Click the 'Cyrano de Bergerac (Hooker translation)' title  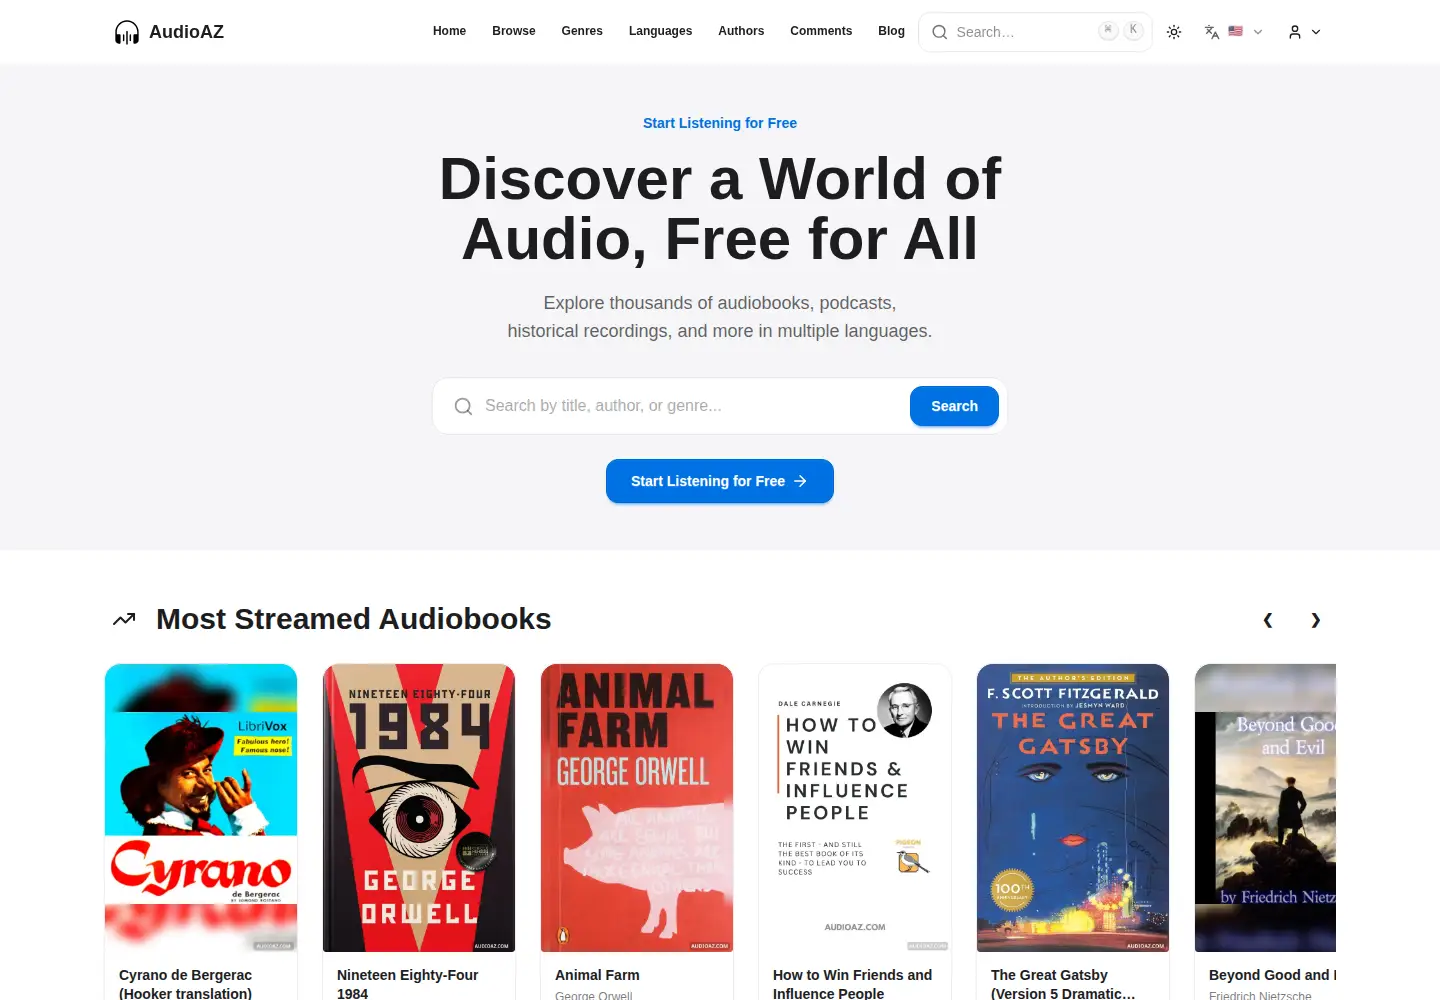click(x=186, y=984)
